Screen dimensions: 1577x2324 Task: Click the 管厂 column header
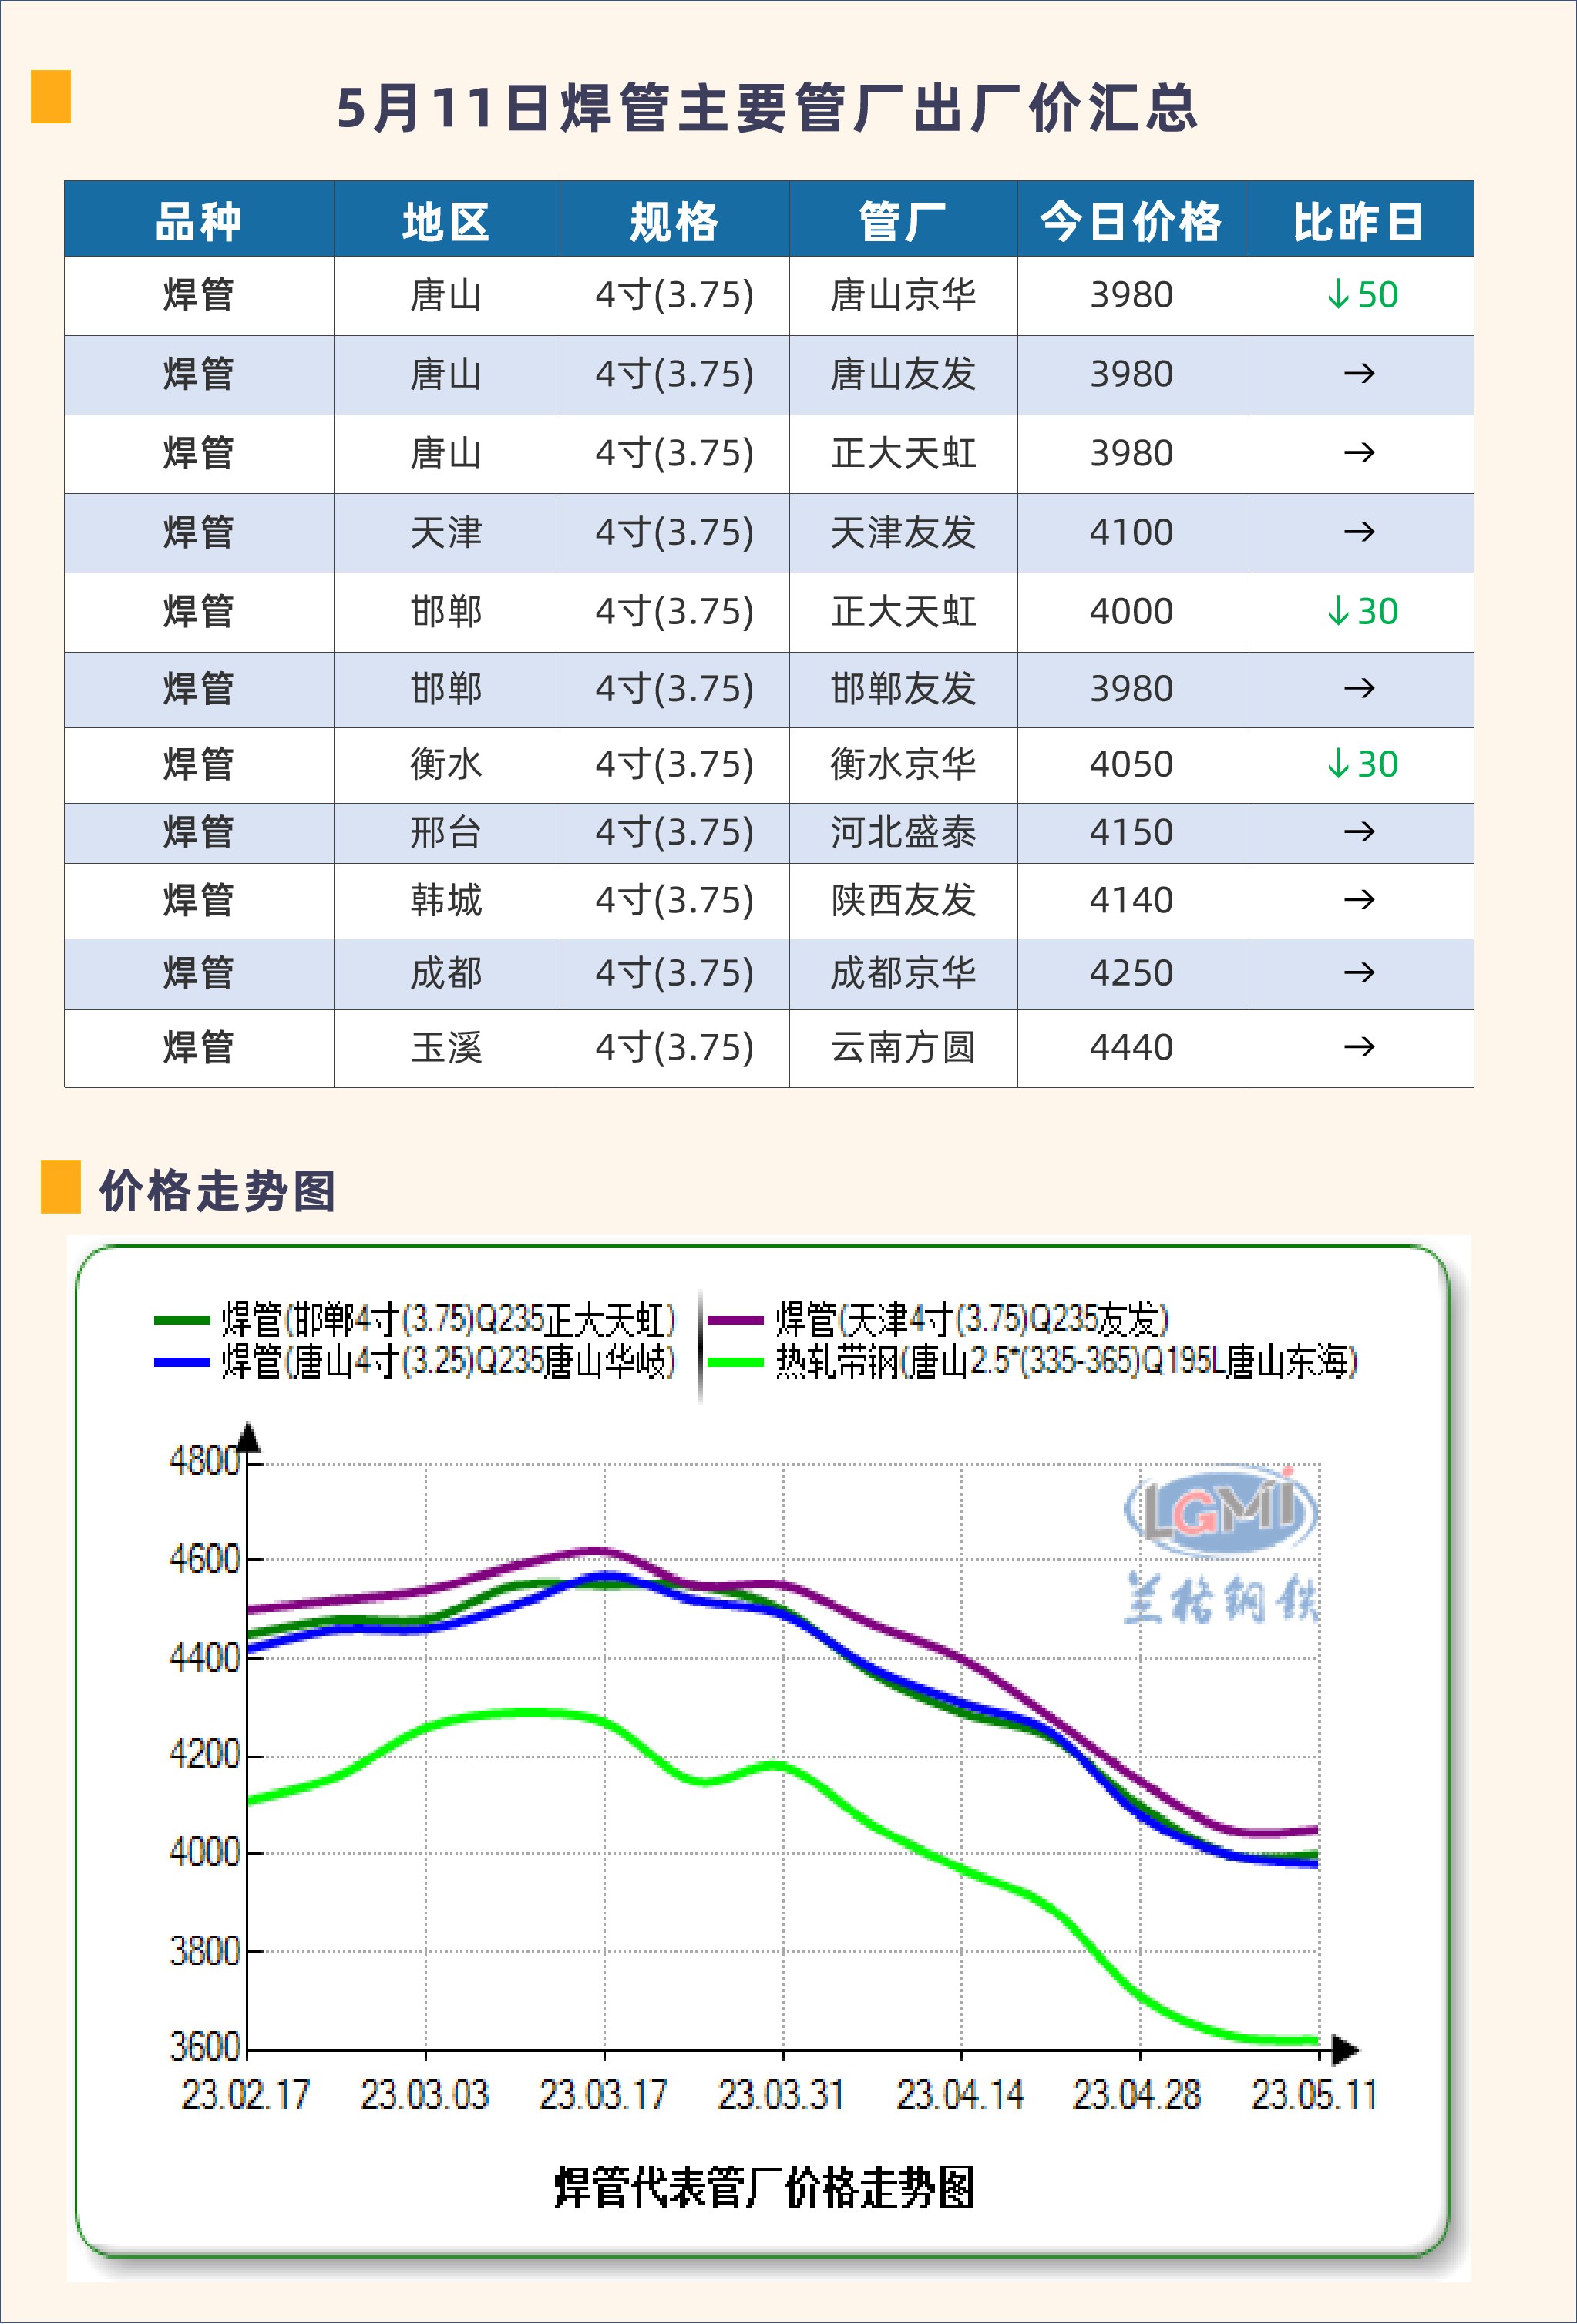pos(902,221)
